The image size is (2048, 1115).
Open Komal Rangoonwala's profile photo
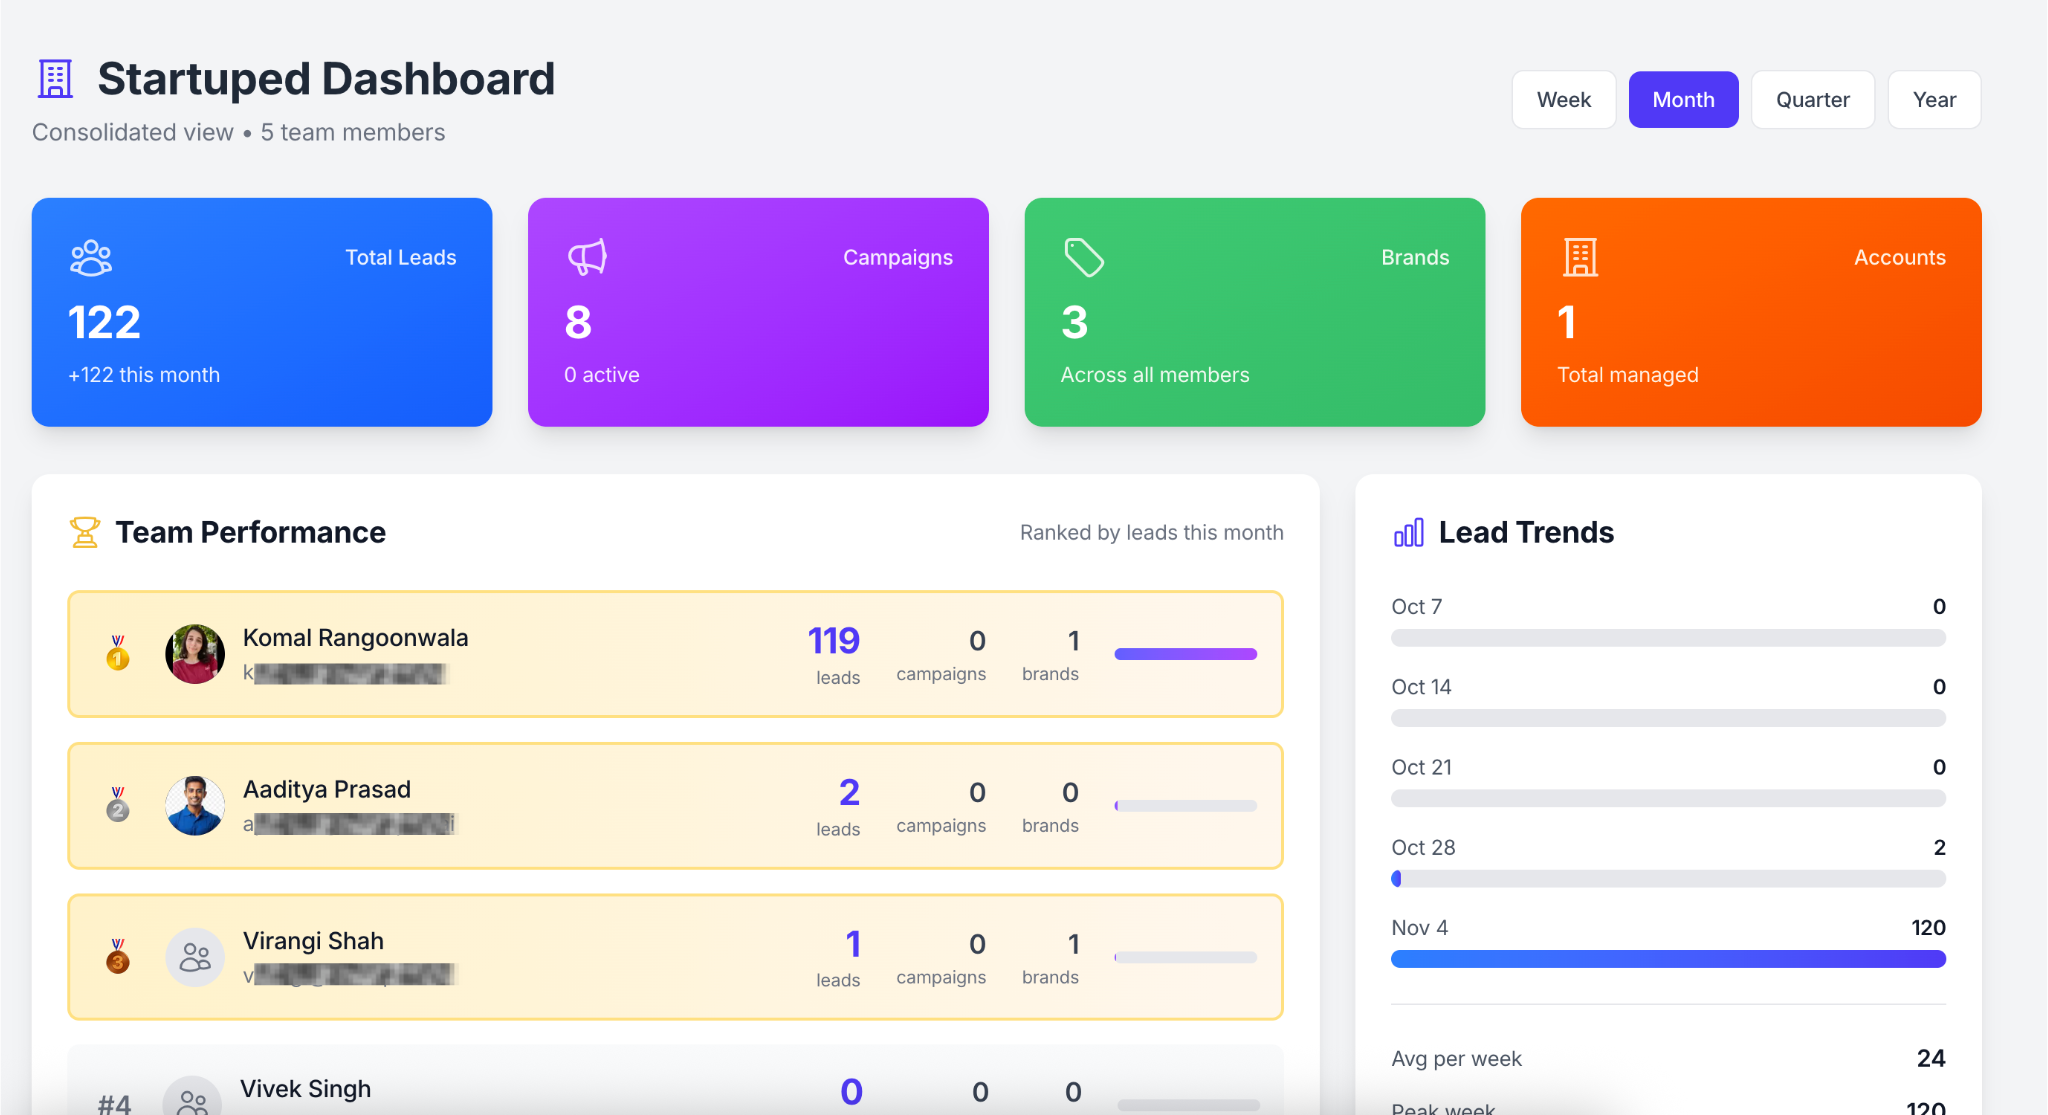coord(195,654)
